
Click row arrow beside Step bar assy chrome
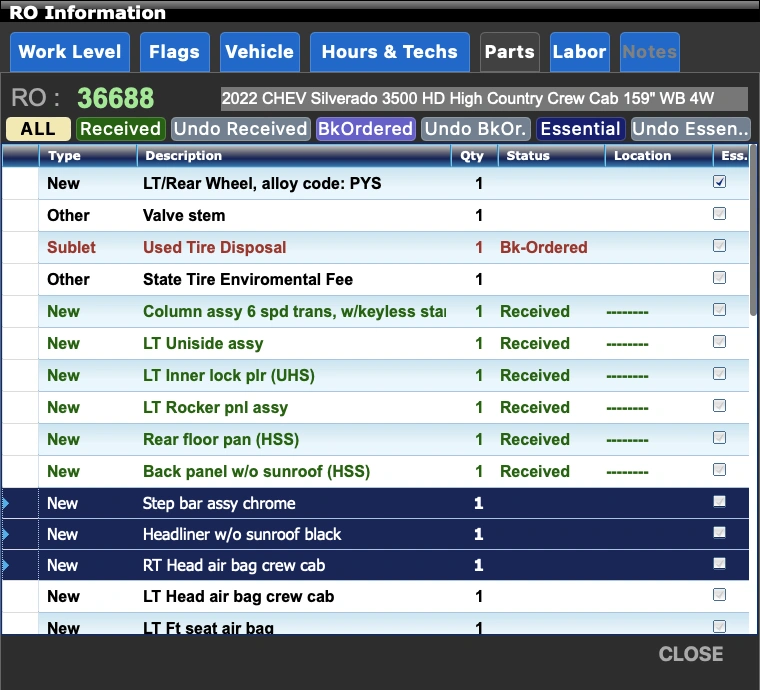(5, 503)
